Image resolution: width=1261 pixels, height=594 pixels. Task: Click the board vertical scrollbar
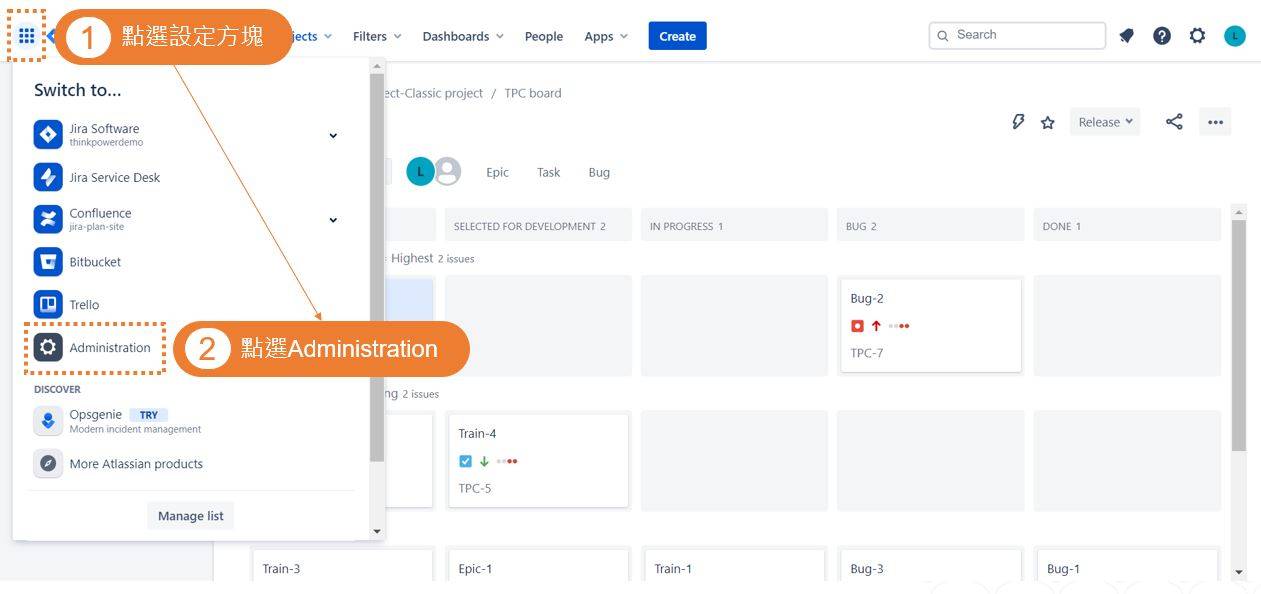(x=1239, y=334)
